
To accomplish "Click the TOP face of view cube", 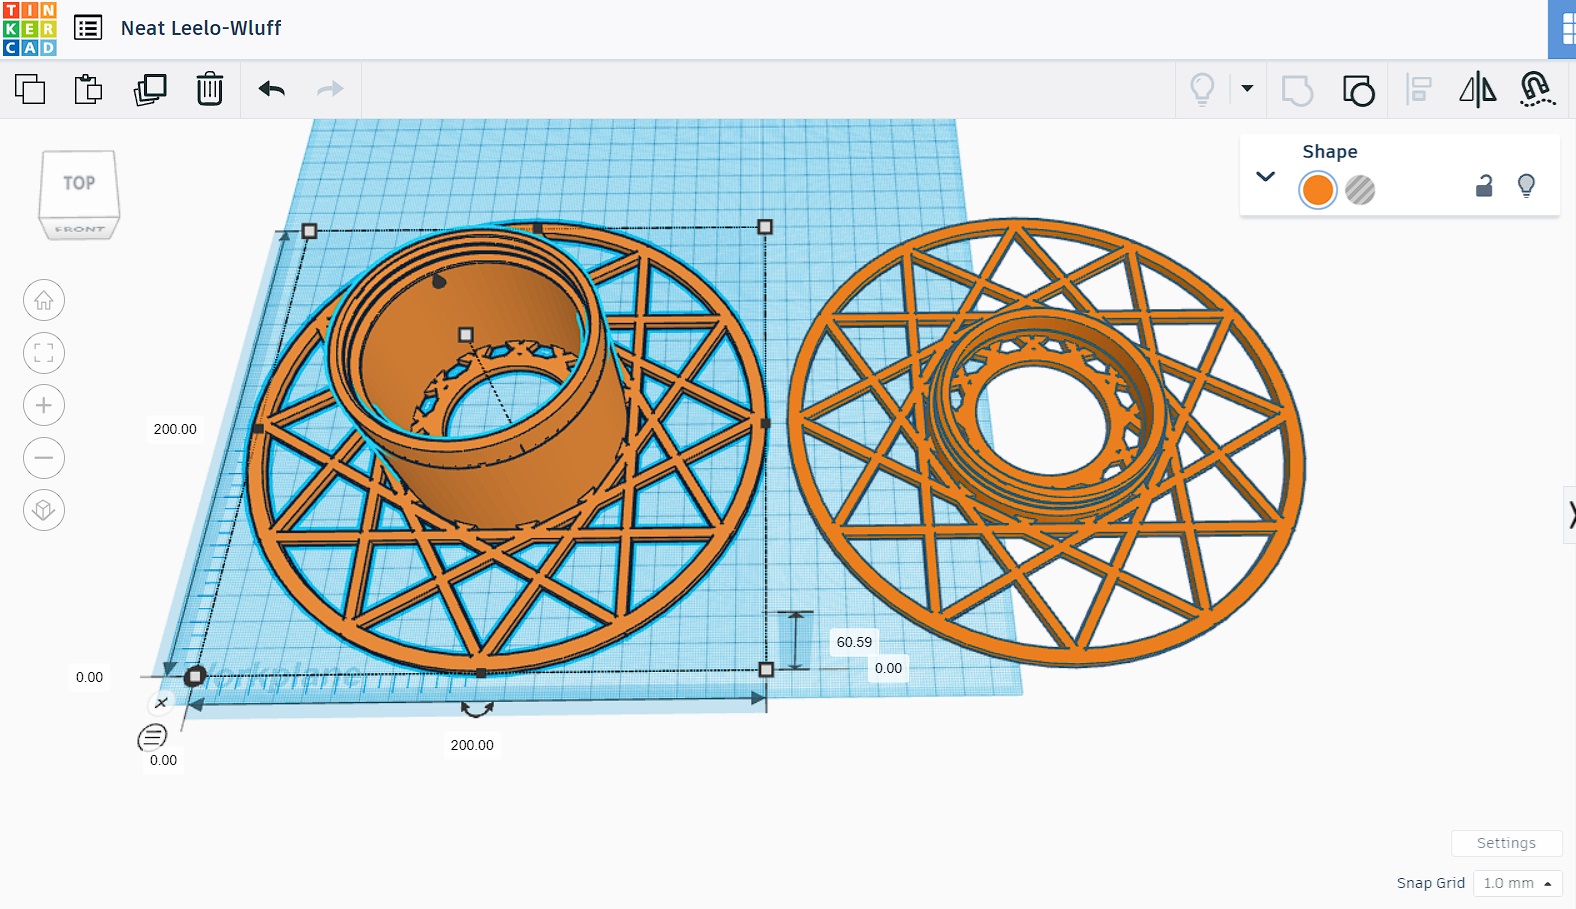I will pyautogui.click(x=79, y=183).
